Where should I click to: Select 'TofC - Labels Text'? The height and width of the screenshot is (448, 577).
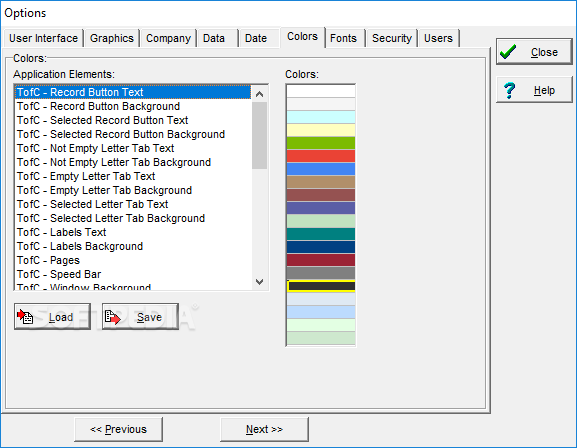133,232
